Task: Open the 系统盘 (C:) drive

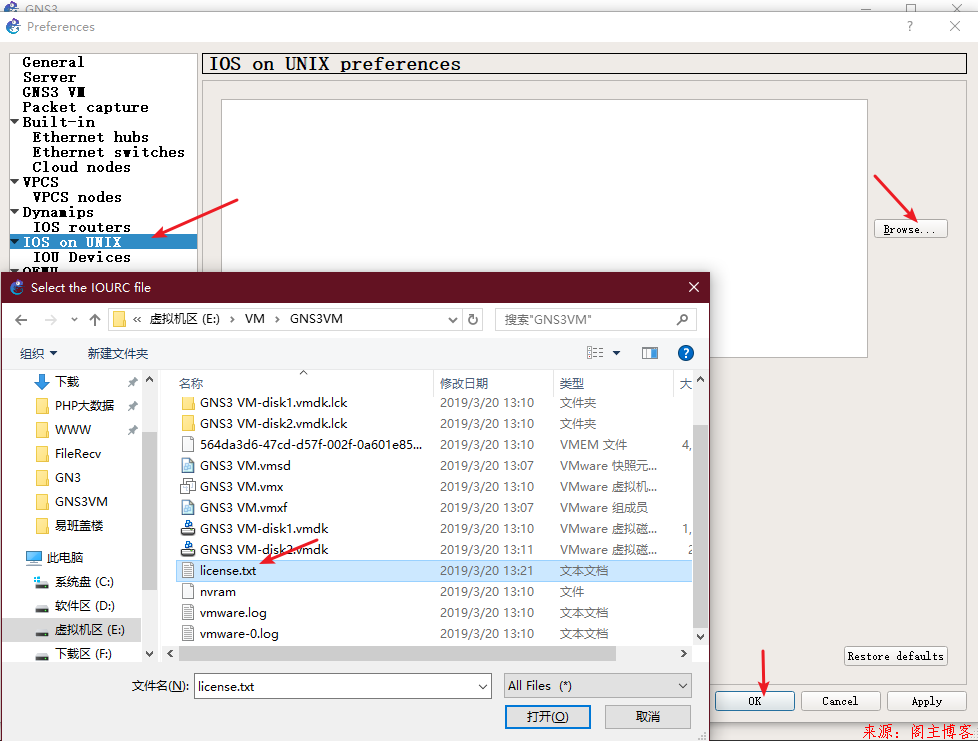Action: (x=84, y=582)
